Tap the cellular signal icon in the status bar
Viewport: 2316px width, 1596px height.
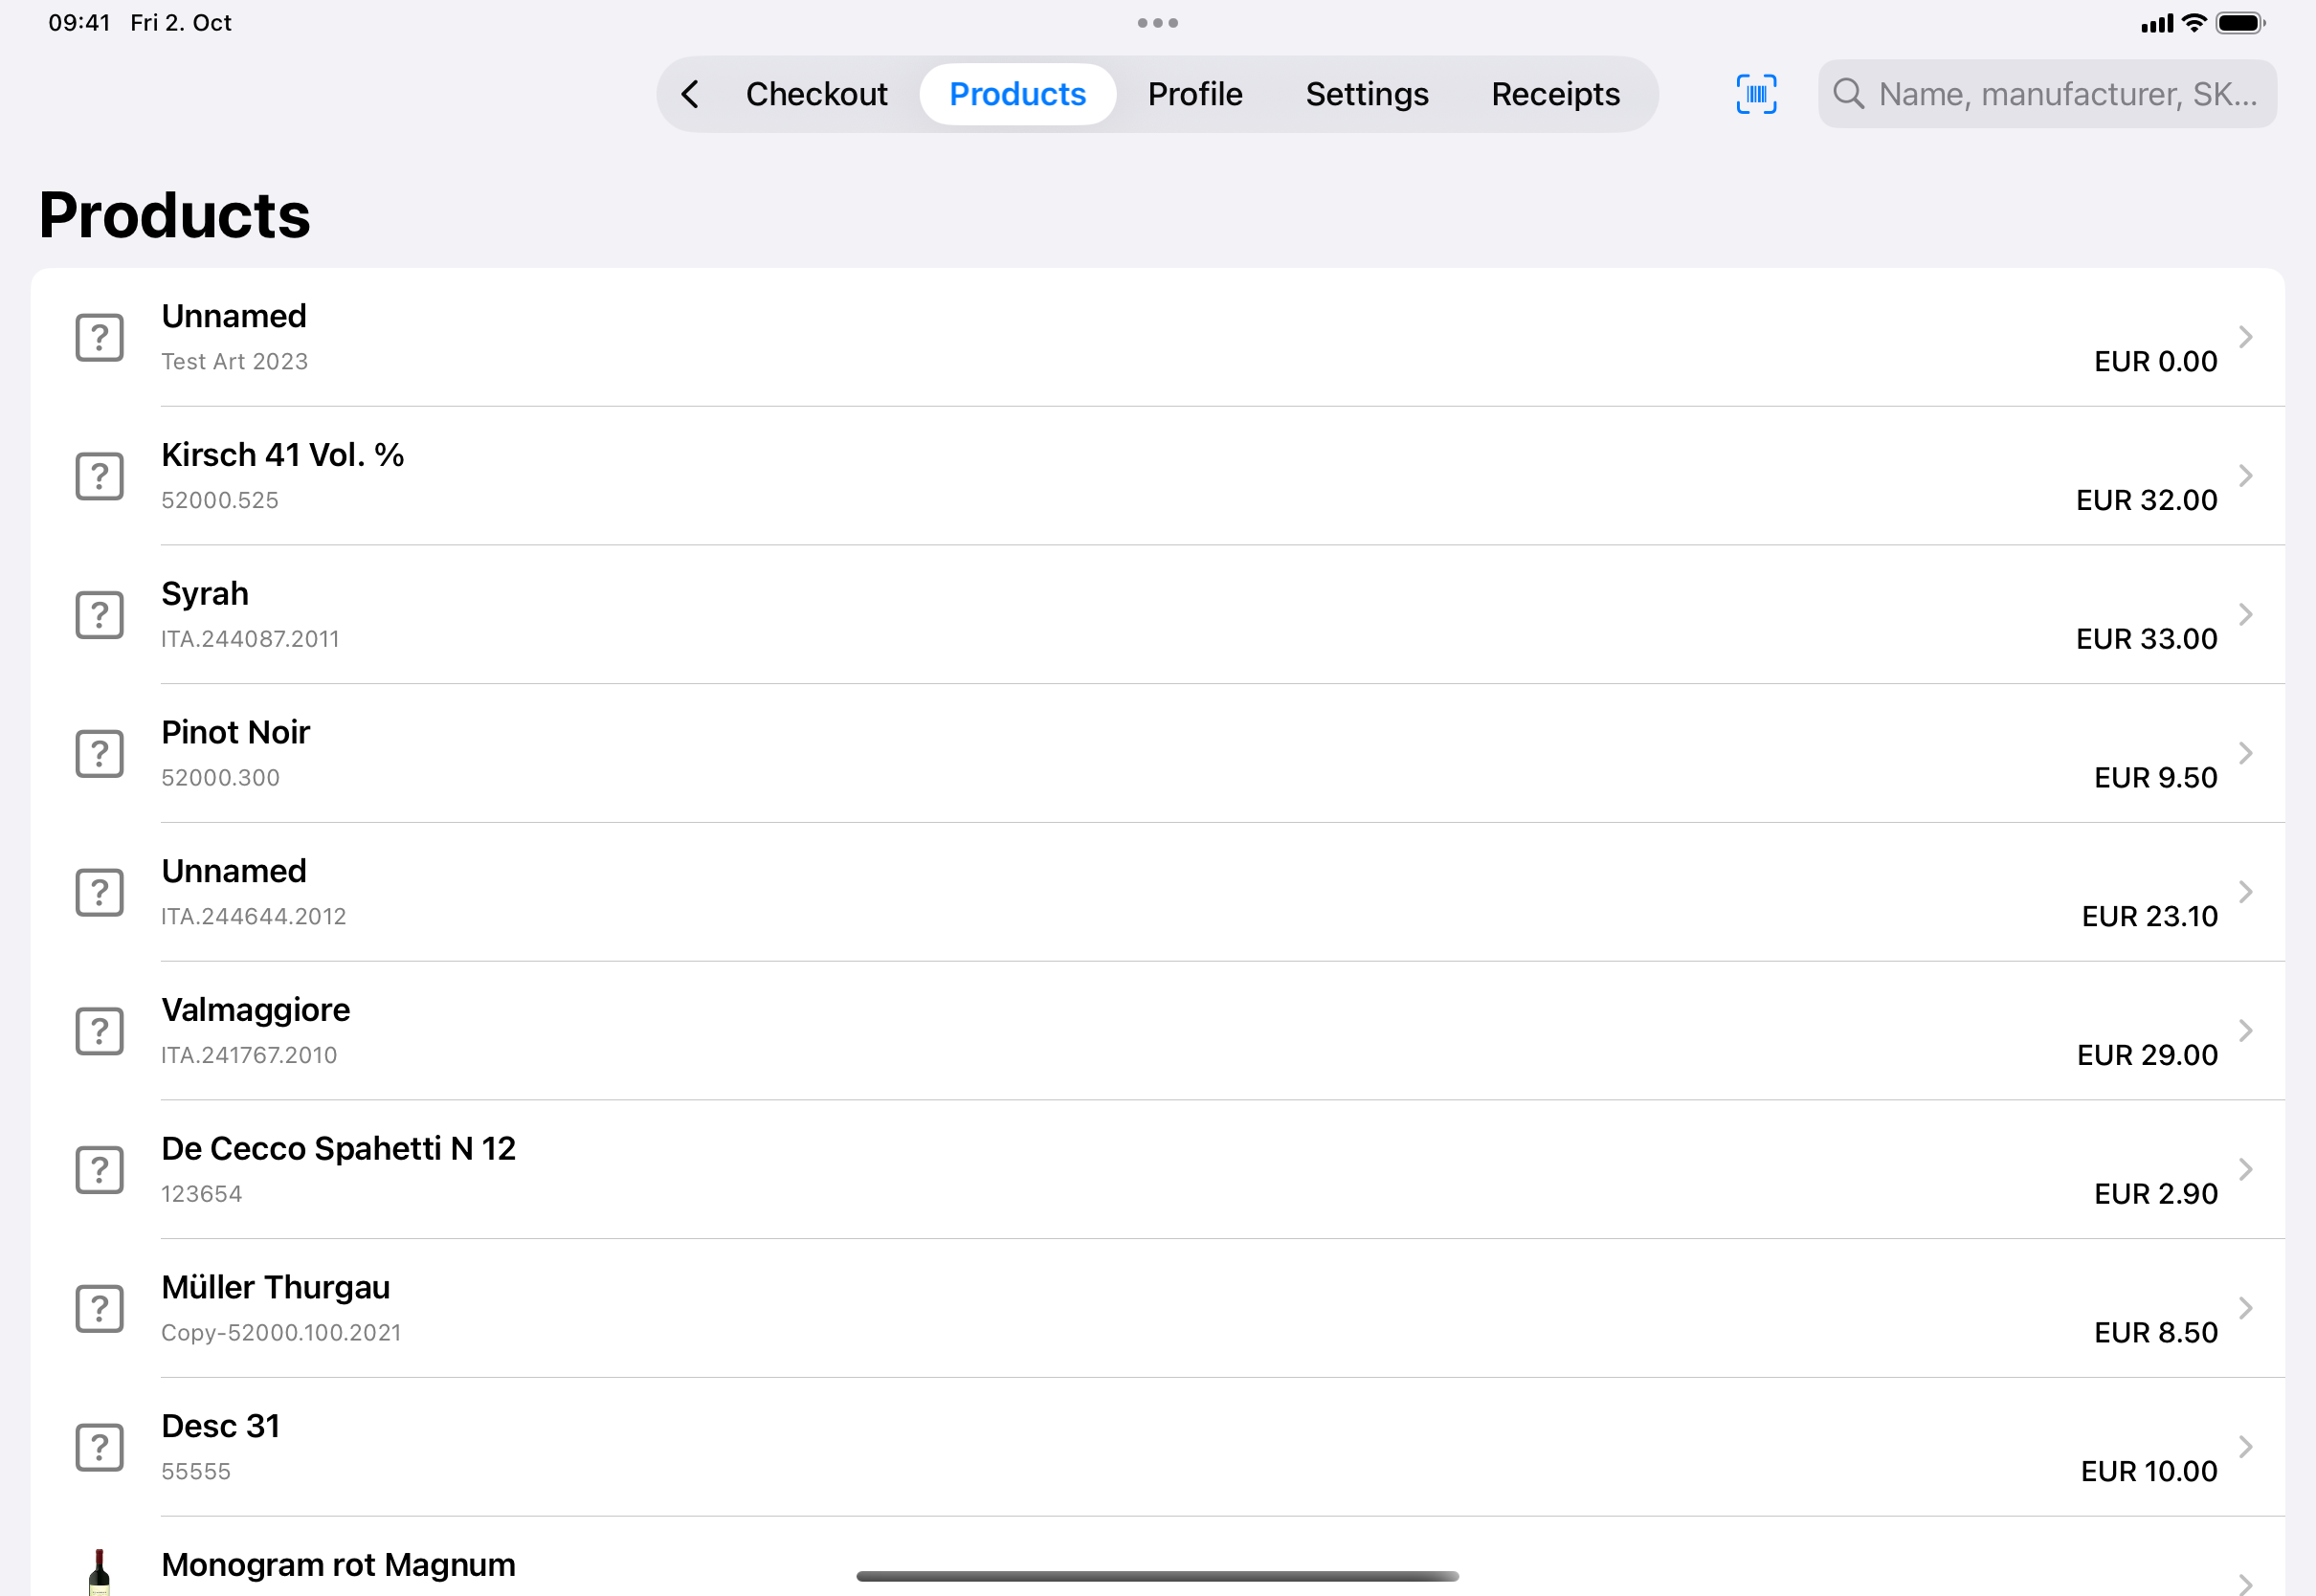(2157, 24)
